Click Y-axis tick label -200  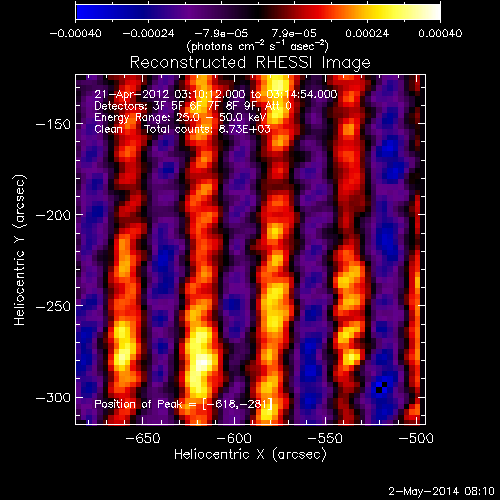(x=53, y=215)
